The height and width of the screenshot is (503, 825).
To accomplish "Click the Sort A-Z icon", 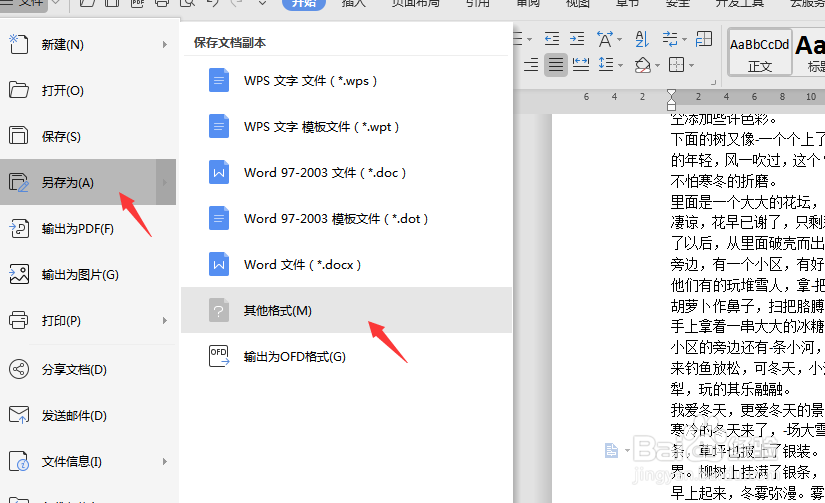I will [641, 39].
